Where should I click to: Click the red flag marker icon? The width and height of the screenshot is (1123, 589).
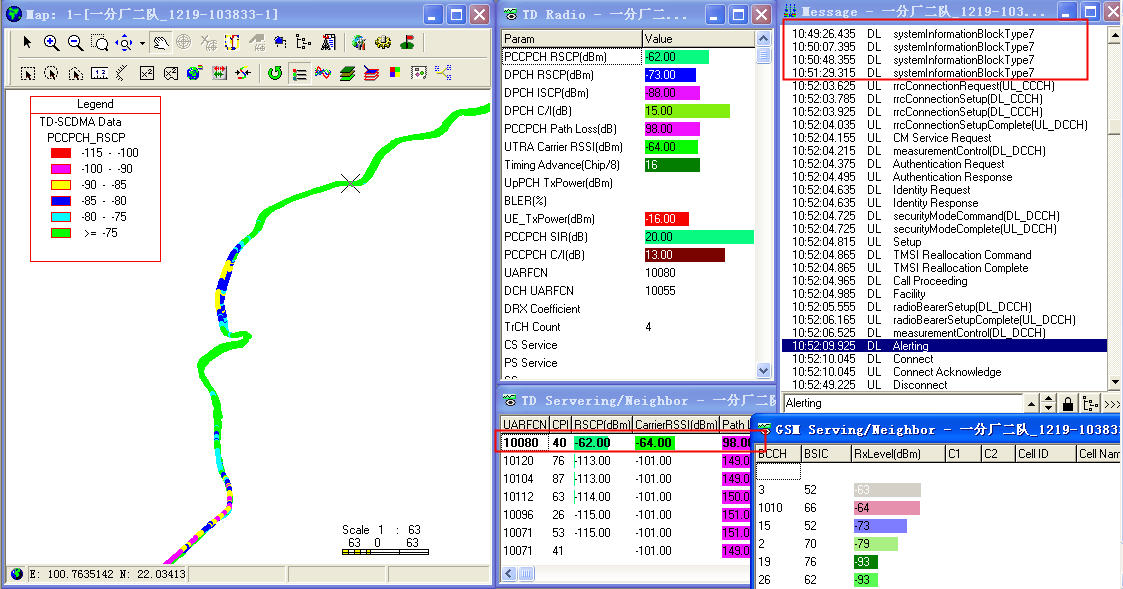pos(408,43)
